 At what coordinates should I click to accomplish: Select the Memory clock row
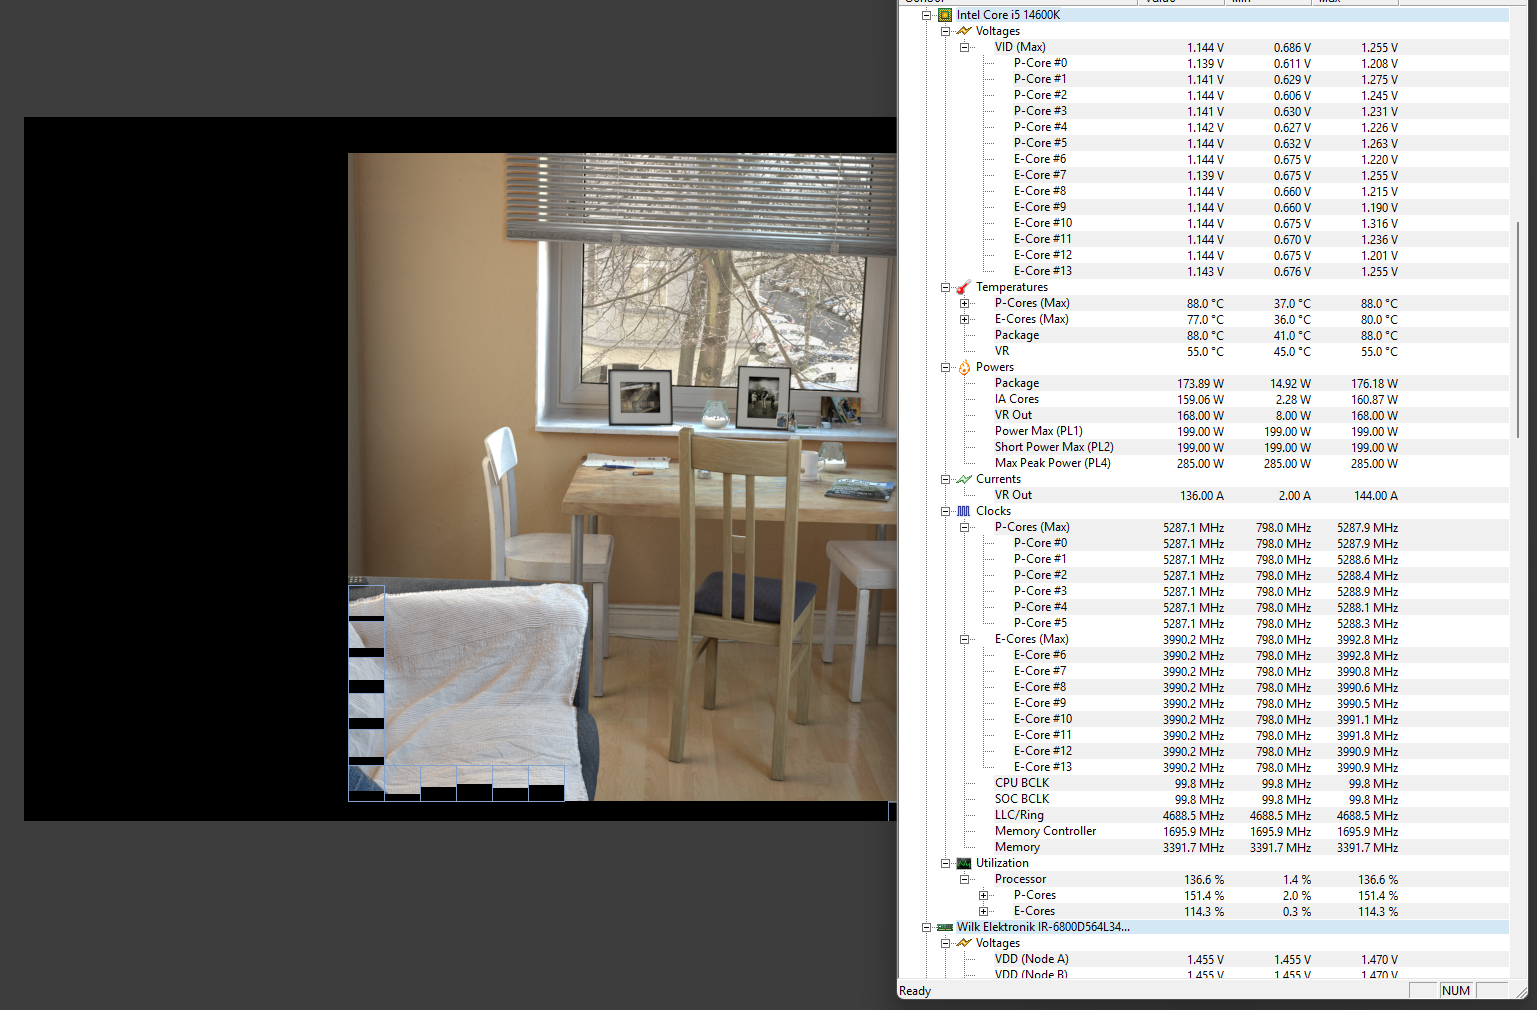click(x=1204, y=847)
